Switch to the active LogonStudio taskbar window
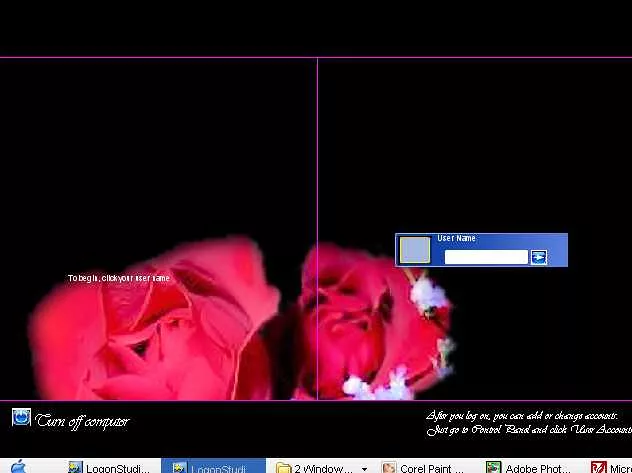The height and width of the screenshot is (473, 632). tap(215, 467)
